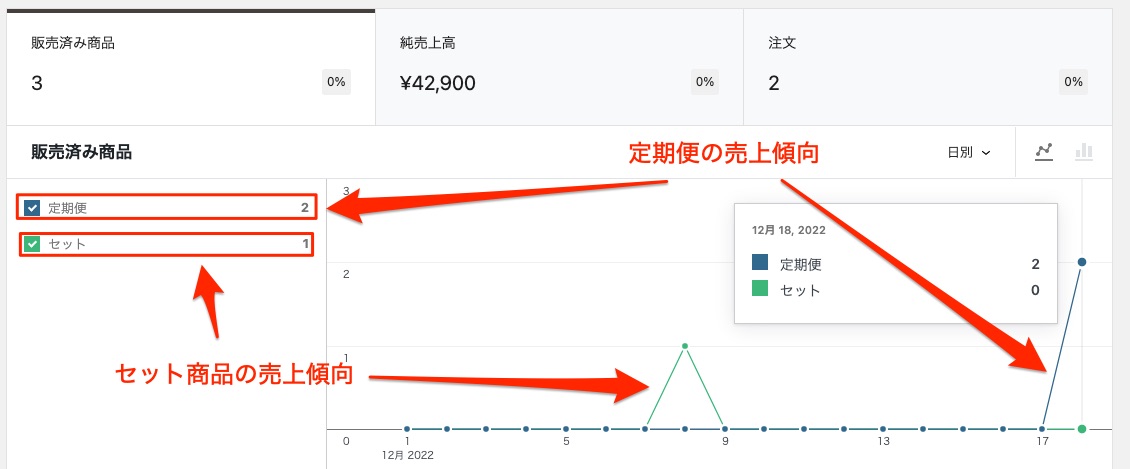Switch to the bar chart view

pyautogui.click(x=1083, y=152)
